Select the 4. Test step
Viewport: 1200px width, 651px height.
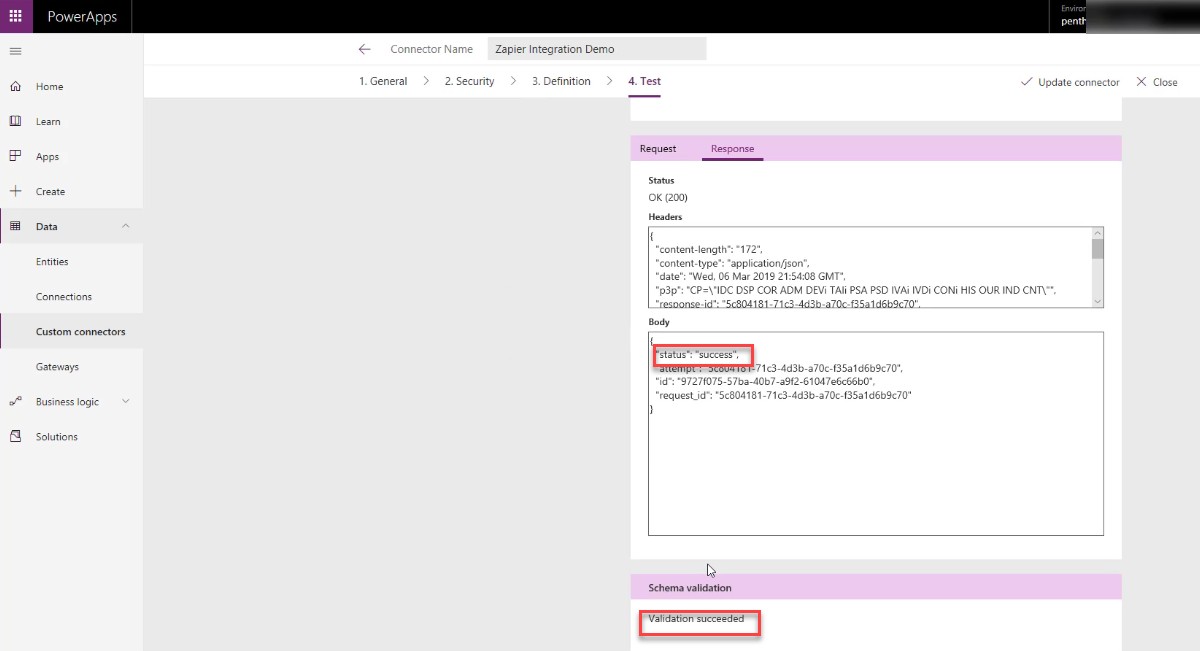pos(644,81)
